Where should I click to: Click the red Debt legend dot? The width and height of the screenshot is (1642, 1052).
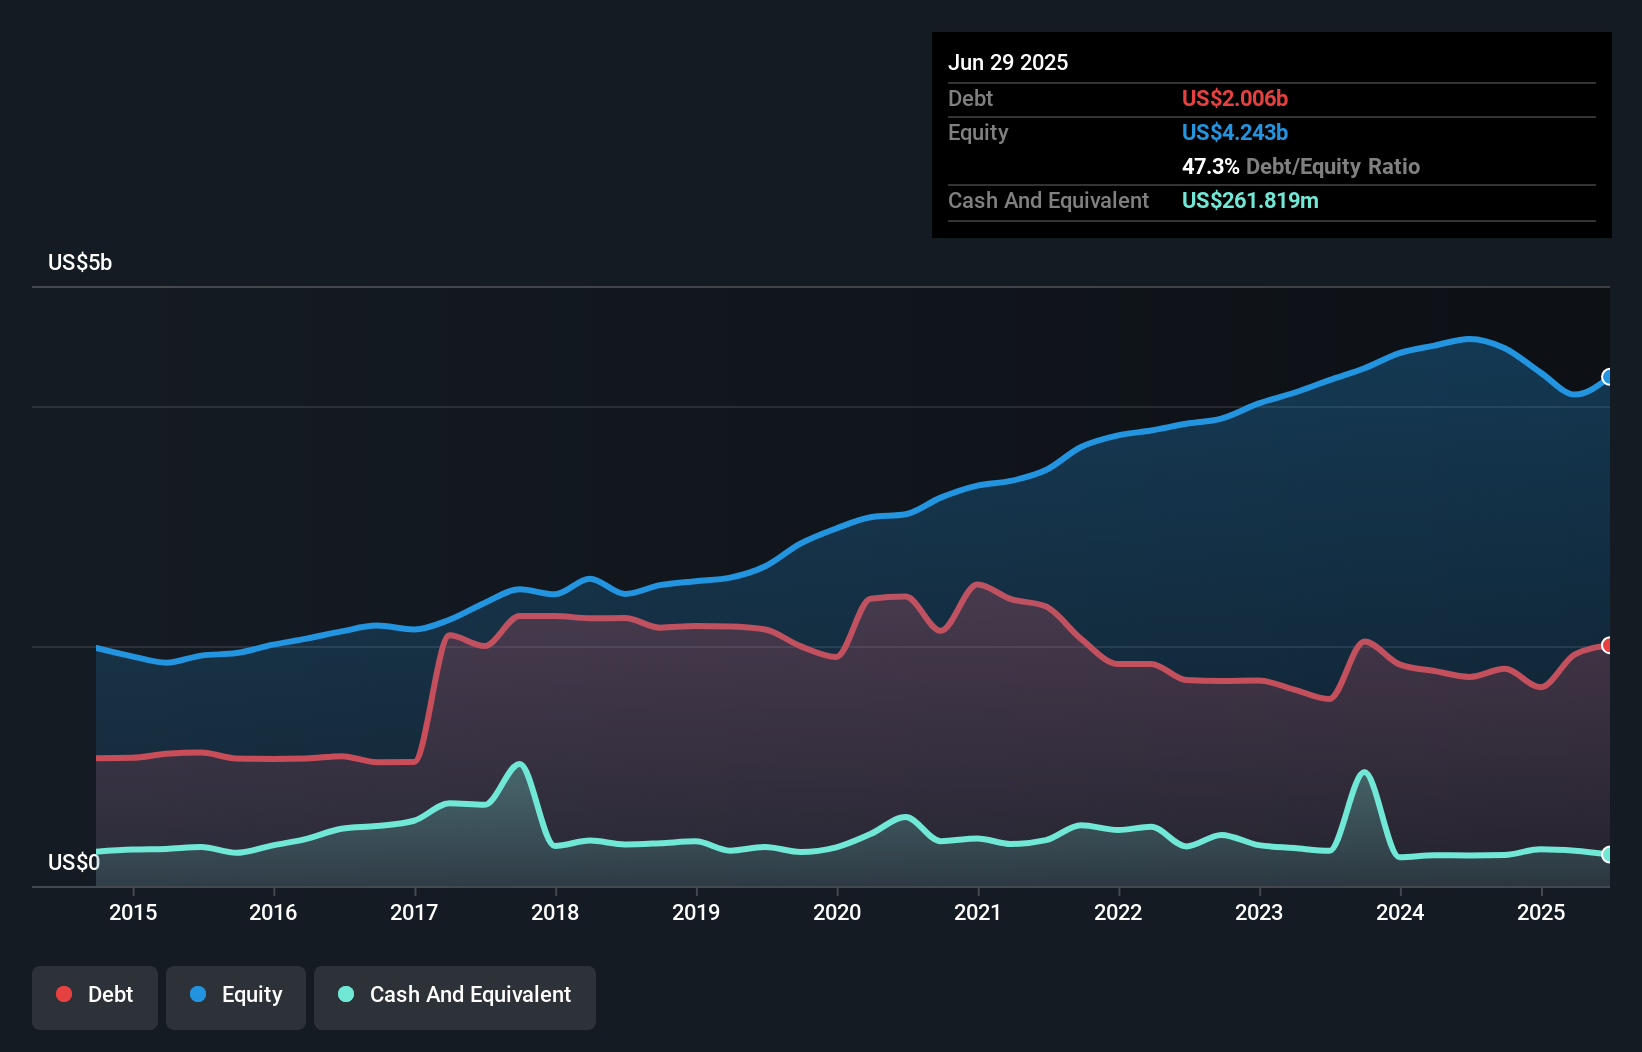pyautogui.click(x=62, y=994)
